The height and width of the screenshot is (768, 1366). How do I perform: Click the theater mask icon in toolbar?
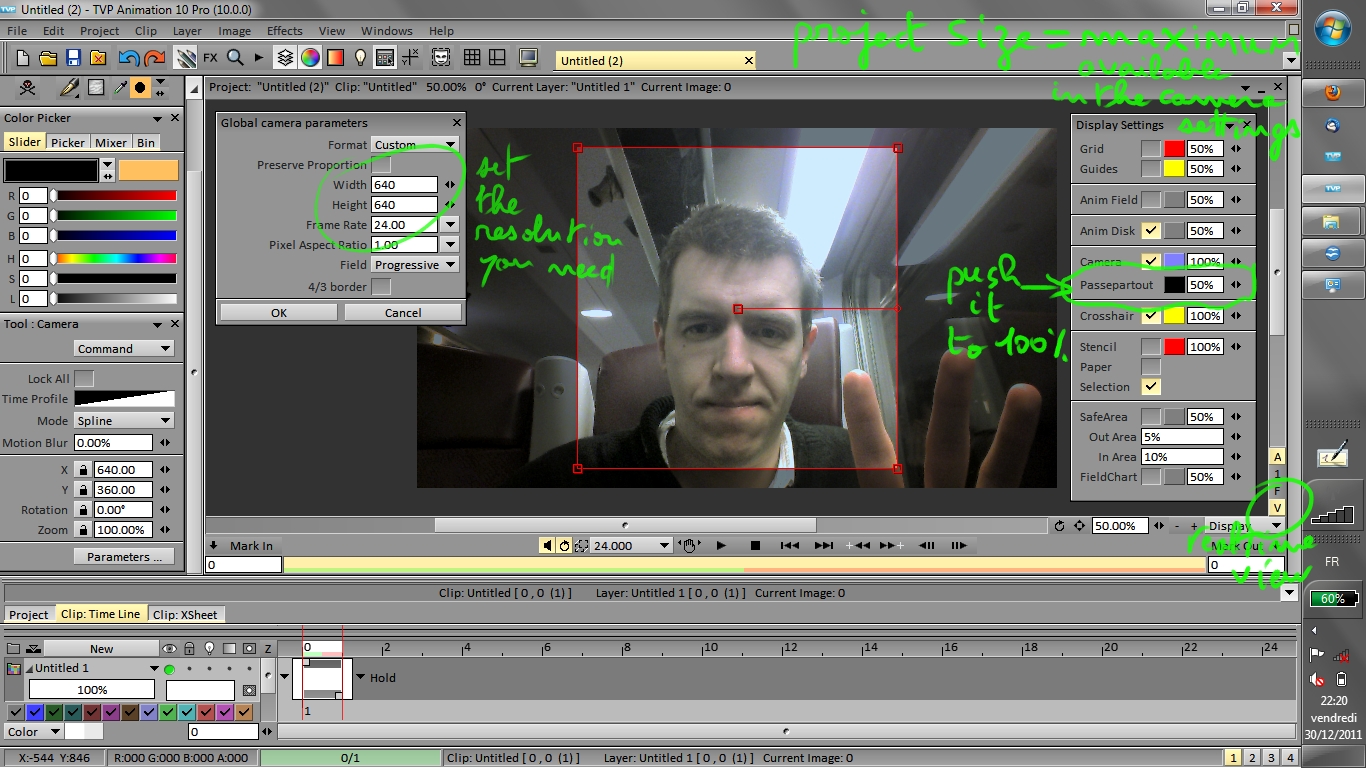coord(441,58)
